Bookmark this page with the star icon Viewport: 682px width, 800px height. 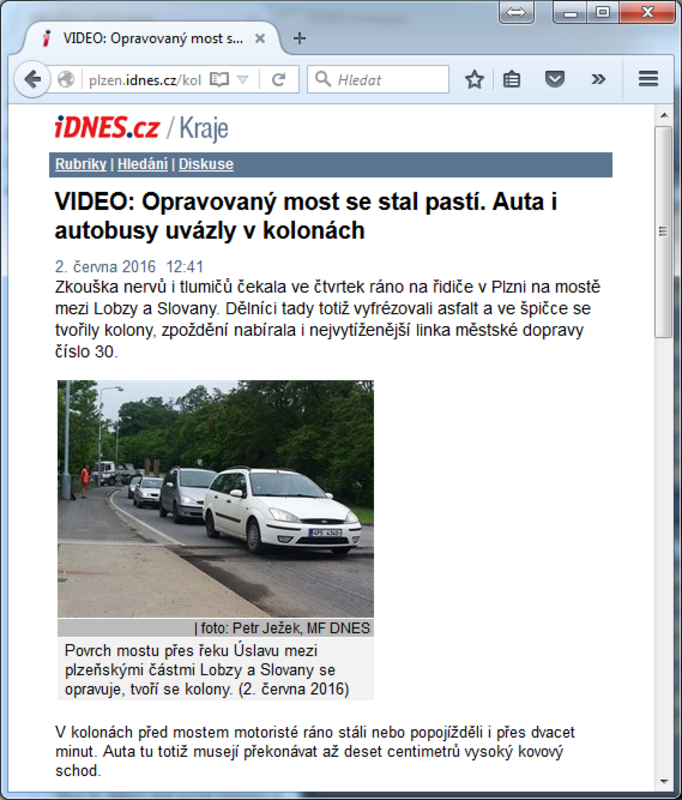coord(474,80)
